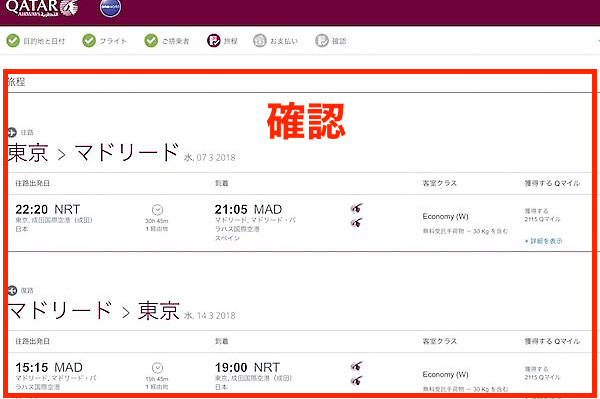Select the 旅程 step label
The width and height of the screenshot is (600, 399).
click(231, 41)
